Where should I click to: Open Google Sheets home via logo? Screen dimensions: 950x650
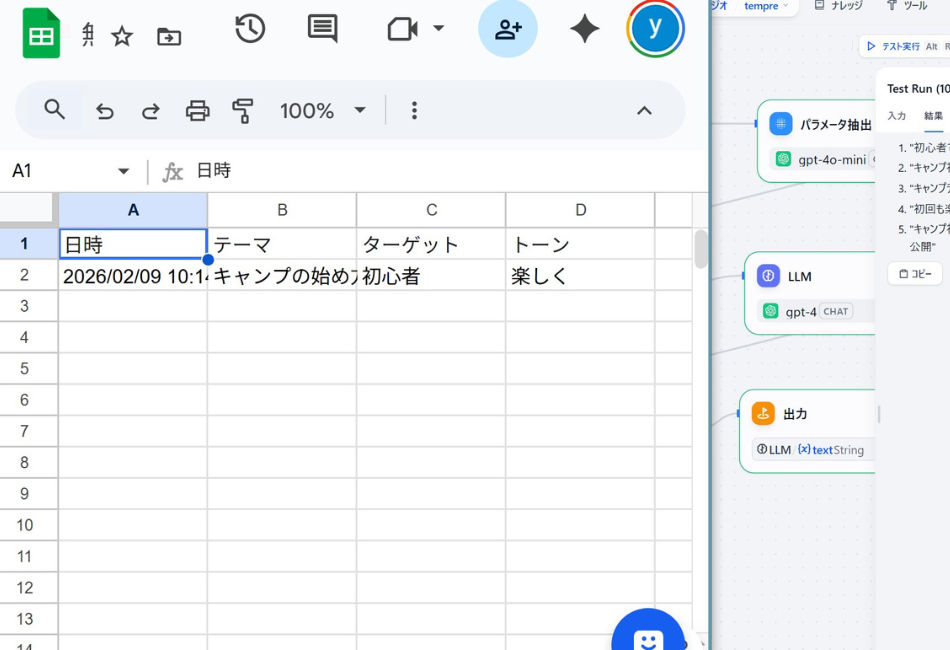pos(41,34)
